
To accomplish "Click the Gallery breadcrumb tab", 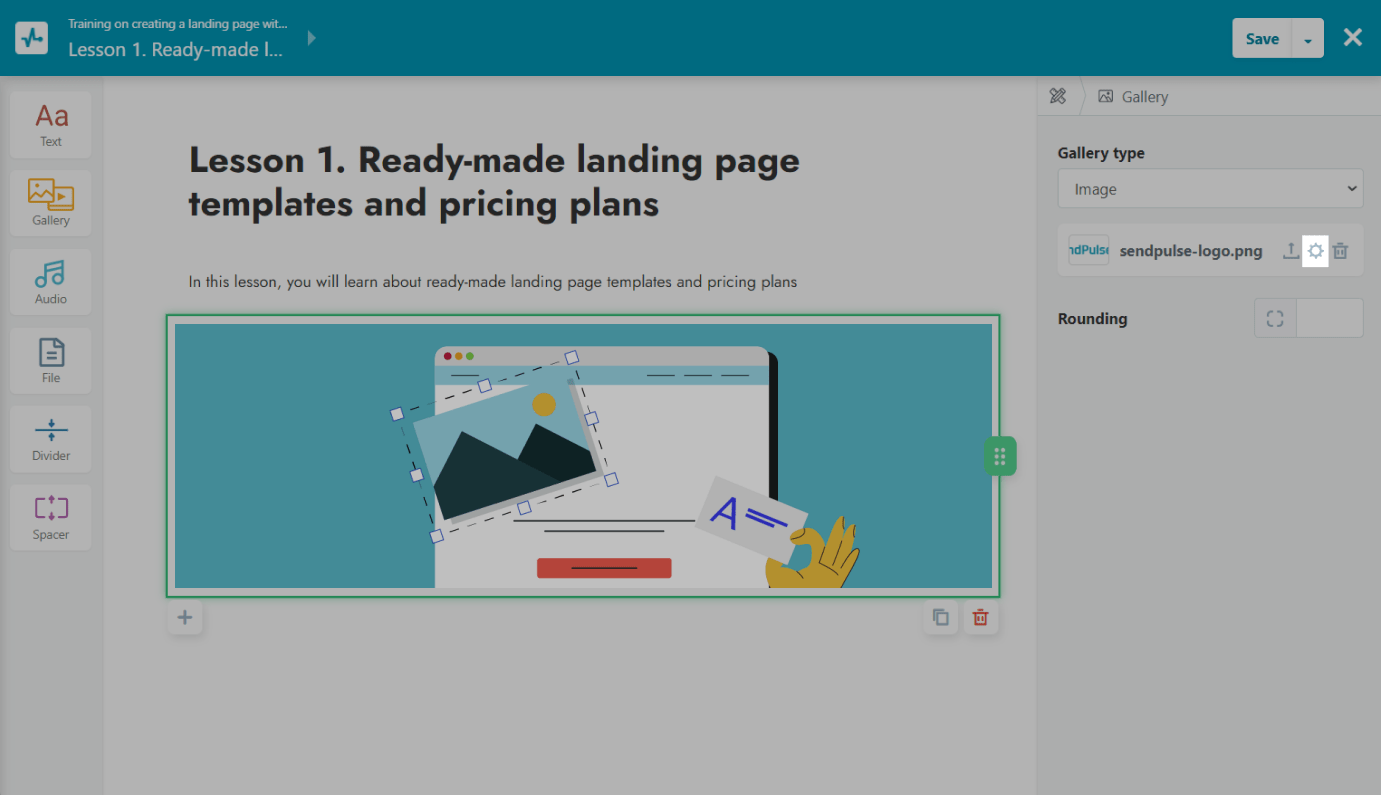I will tap(1133, 97).
